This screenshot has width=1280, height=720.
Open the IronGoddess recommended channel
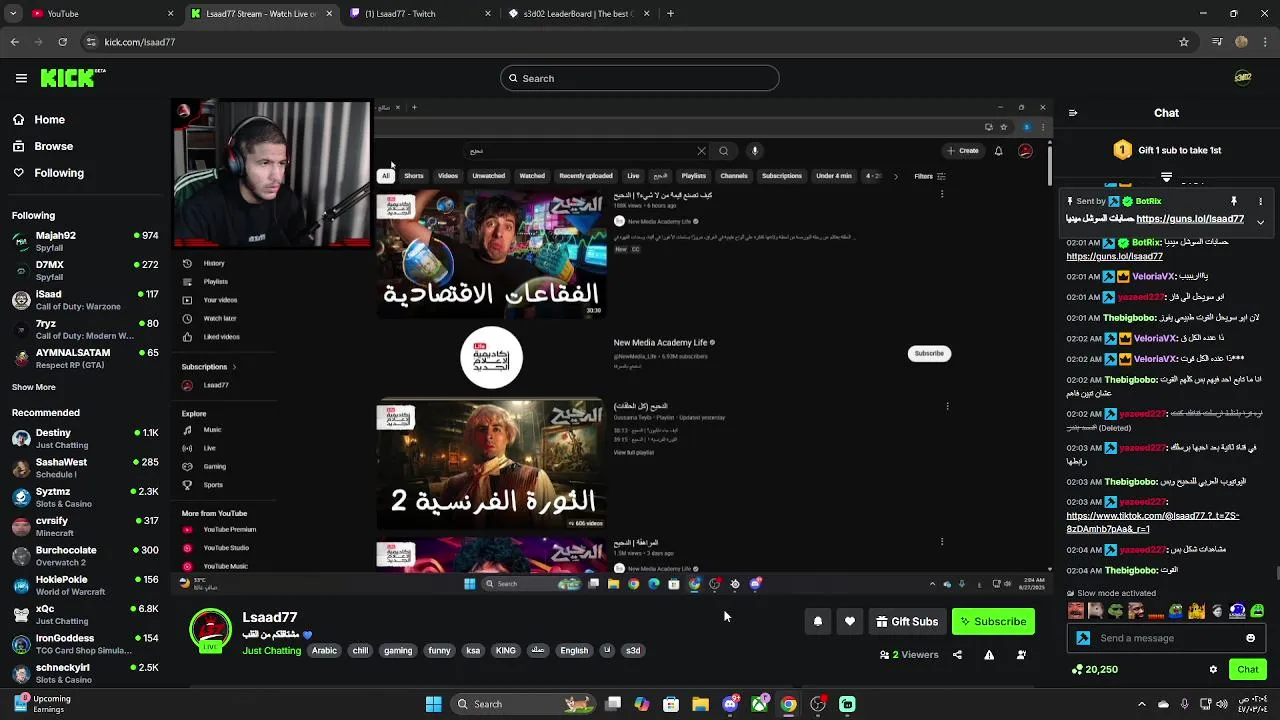point(85,643)
